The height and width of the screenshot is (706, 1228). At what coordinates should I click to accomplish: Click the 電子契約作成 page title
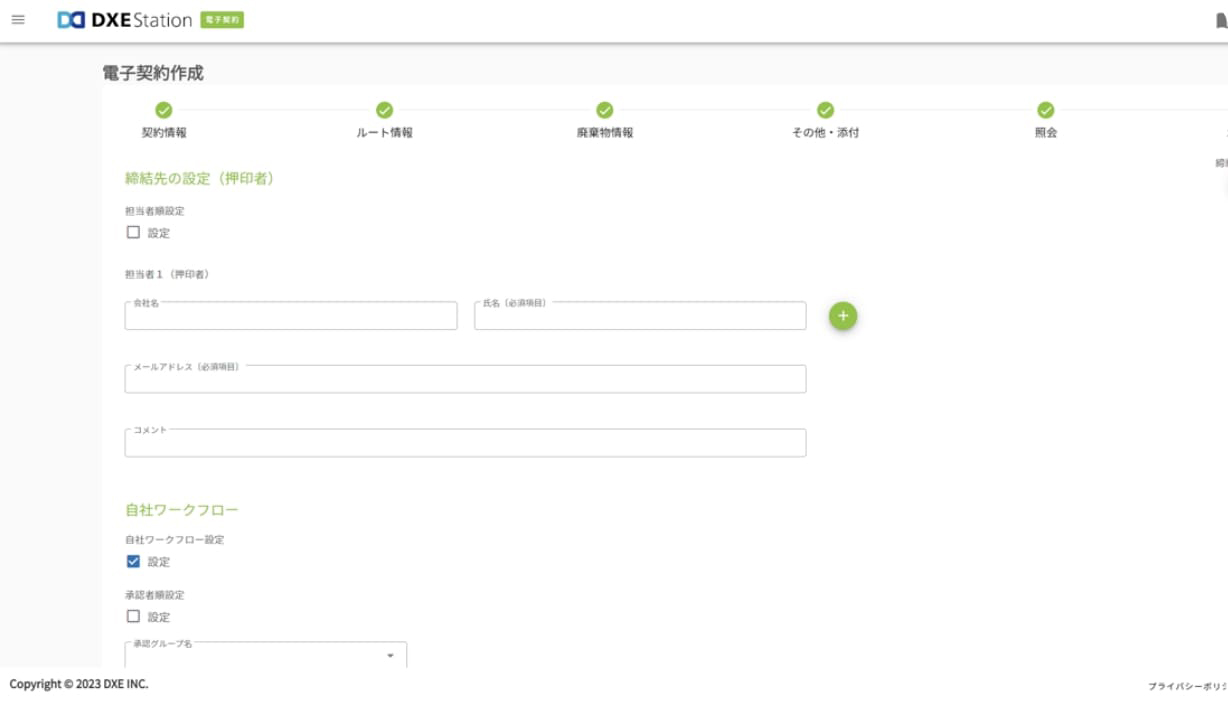[153, 73]
